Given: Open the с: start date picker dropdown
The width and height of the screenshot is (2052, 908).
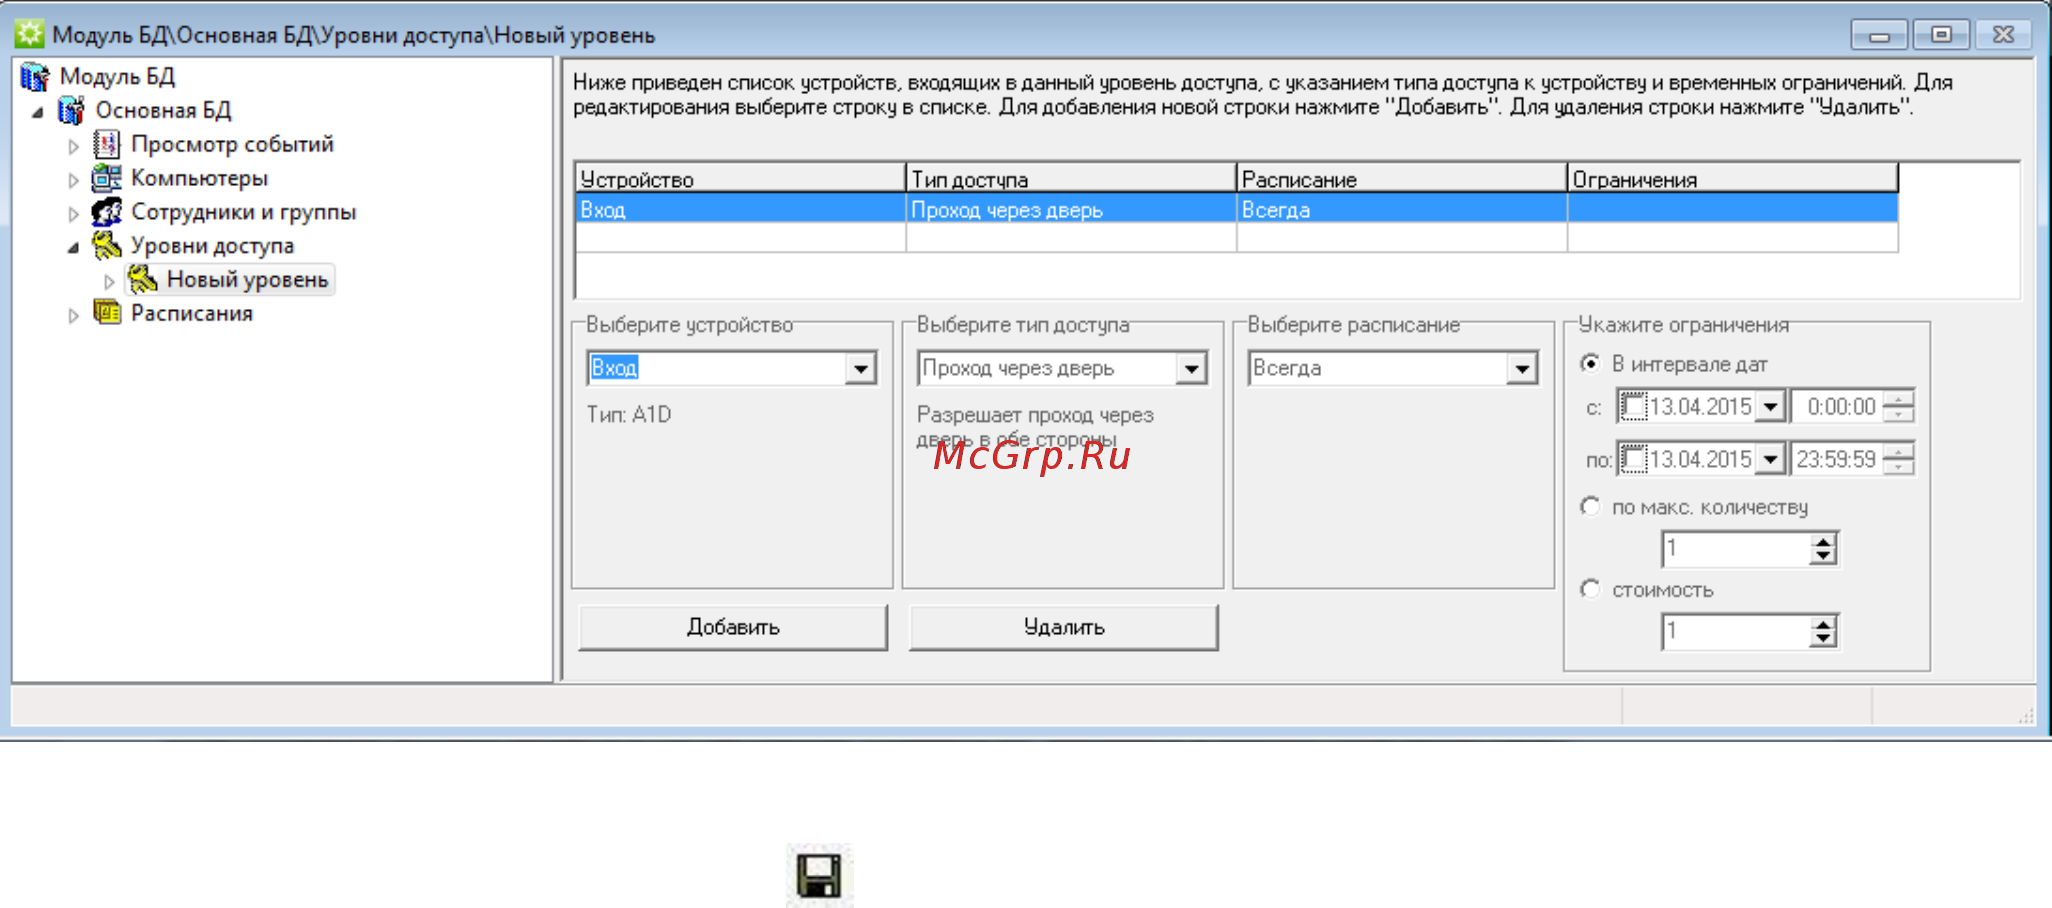Looking at the screenshot, I should [x=1771, y=407].
